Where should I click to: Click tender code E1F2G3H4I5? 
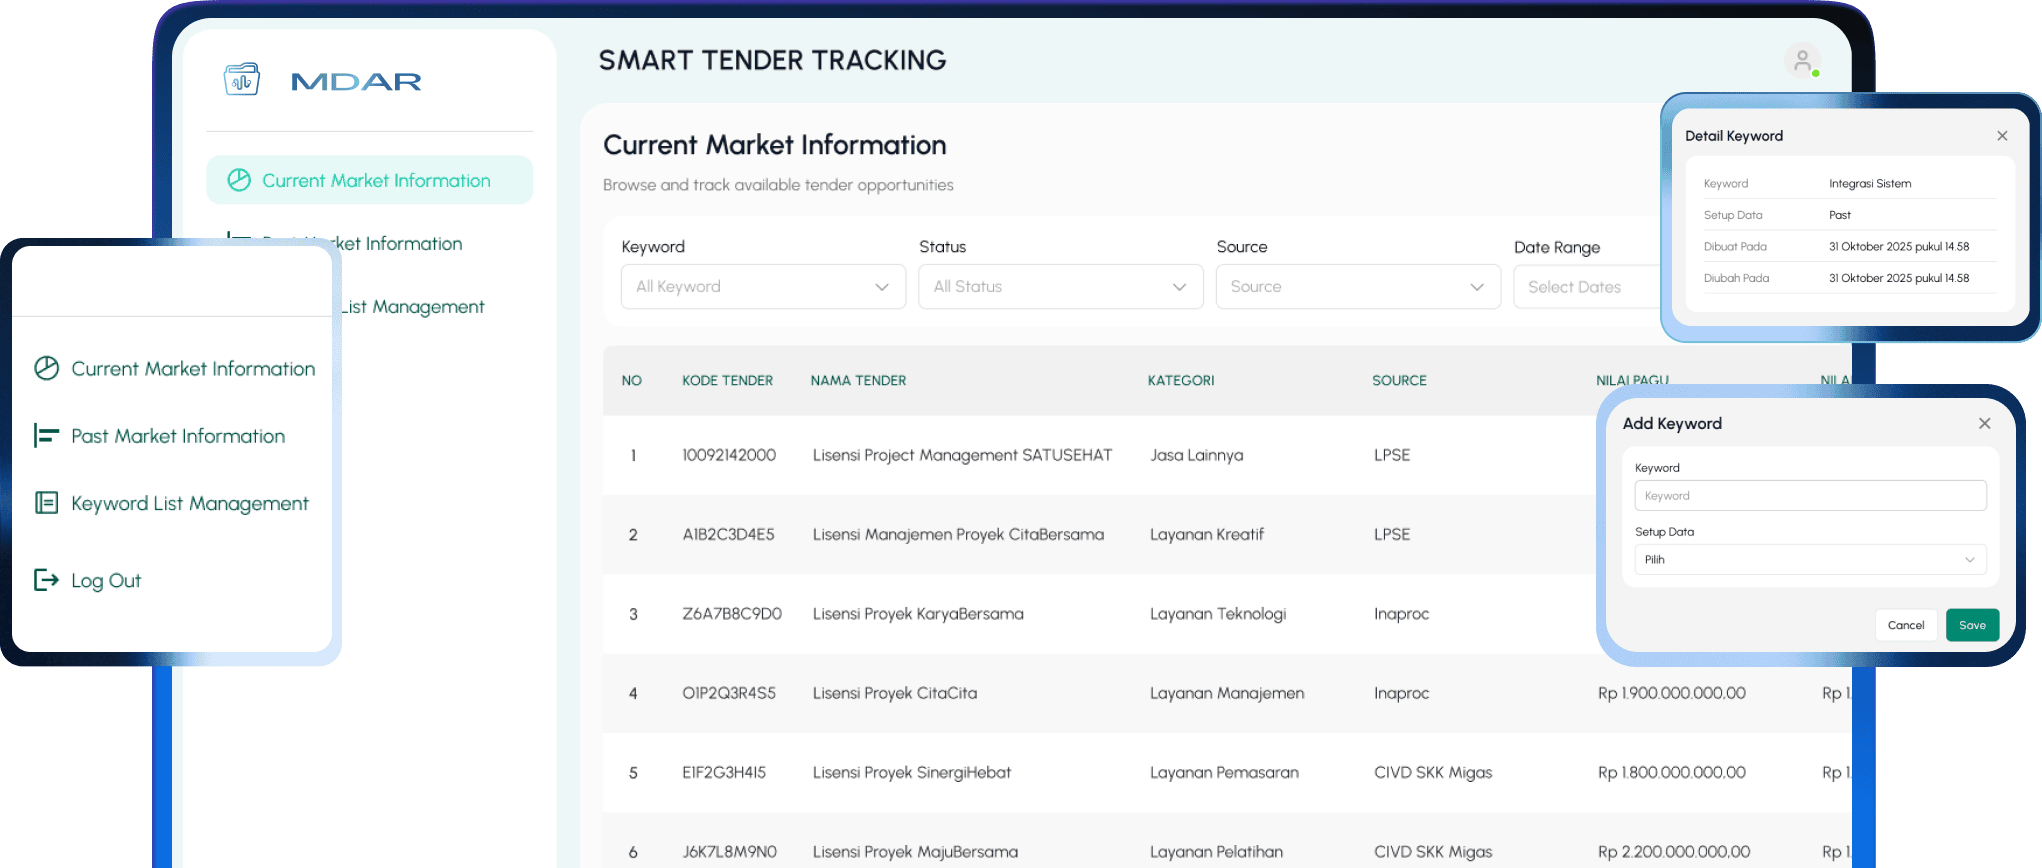[x=724, y=773]
